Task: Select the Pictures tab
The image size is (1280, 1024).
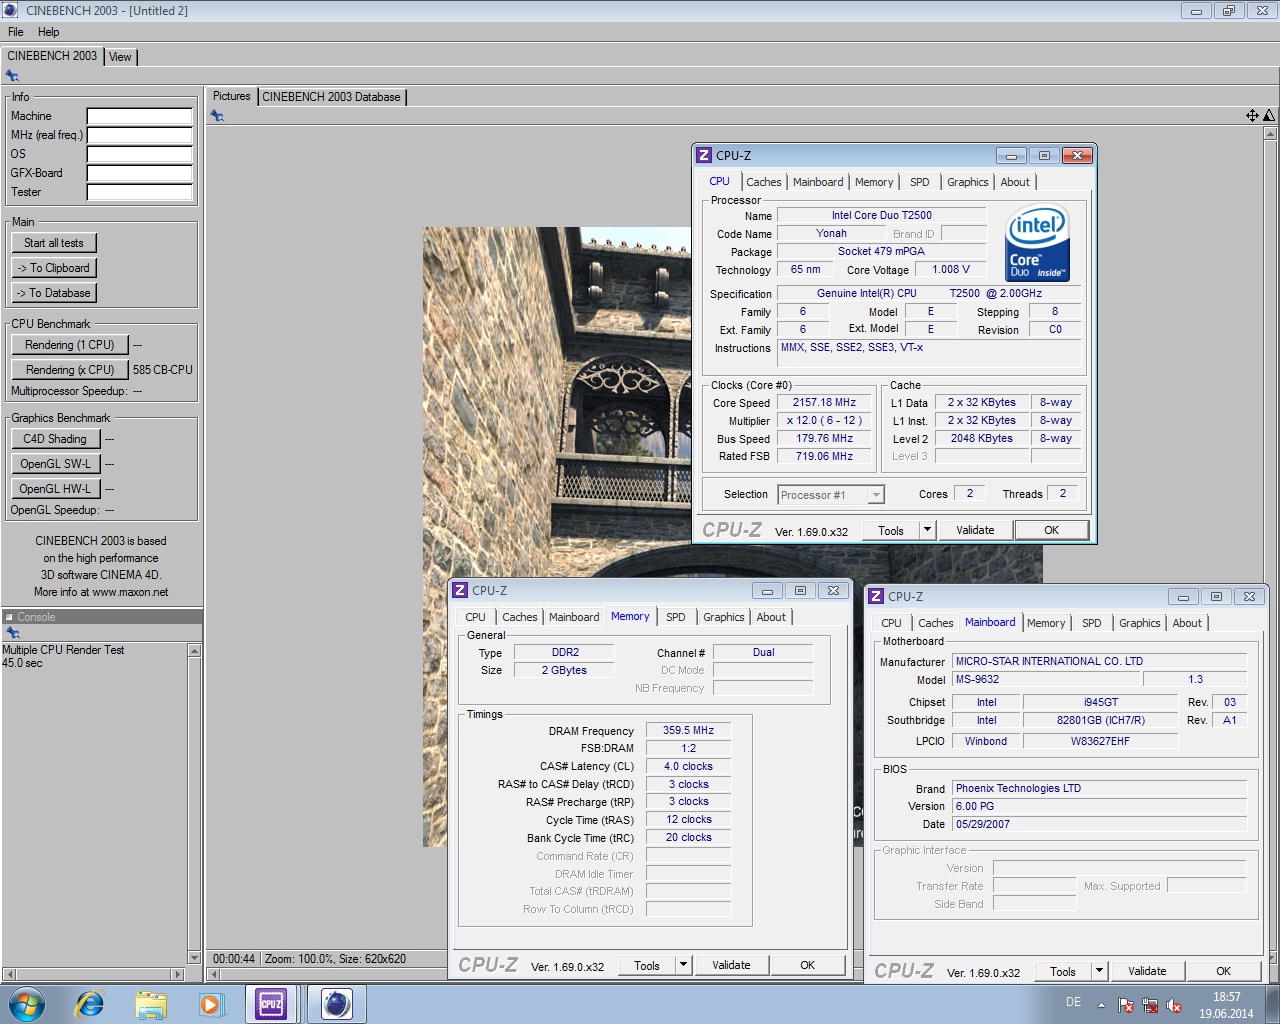Action: [232, 96]
